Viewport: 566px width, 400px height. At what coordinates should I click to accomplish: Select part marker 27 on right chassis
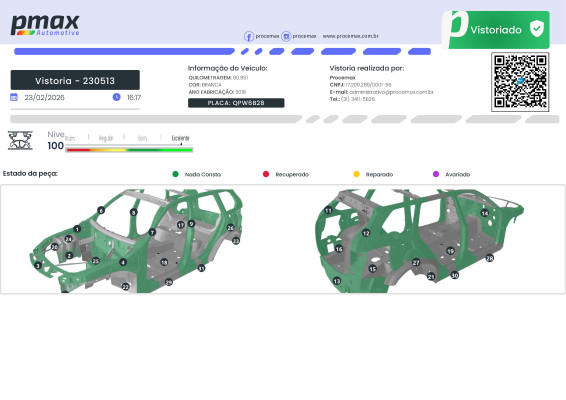(x=416, y=262)
